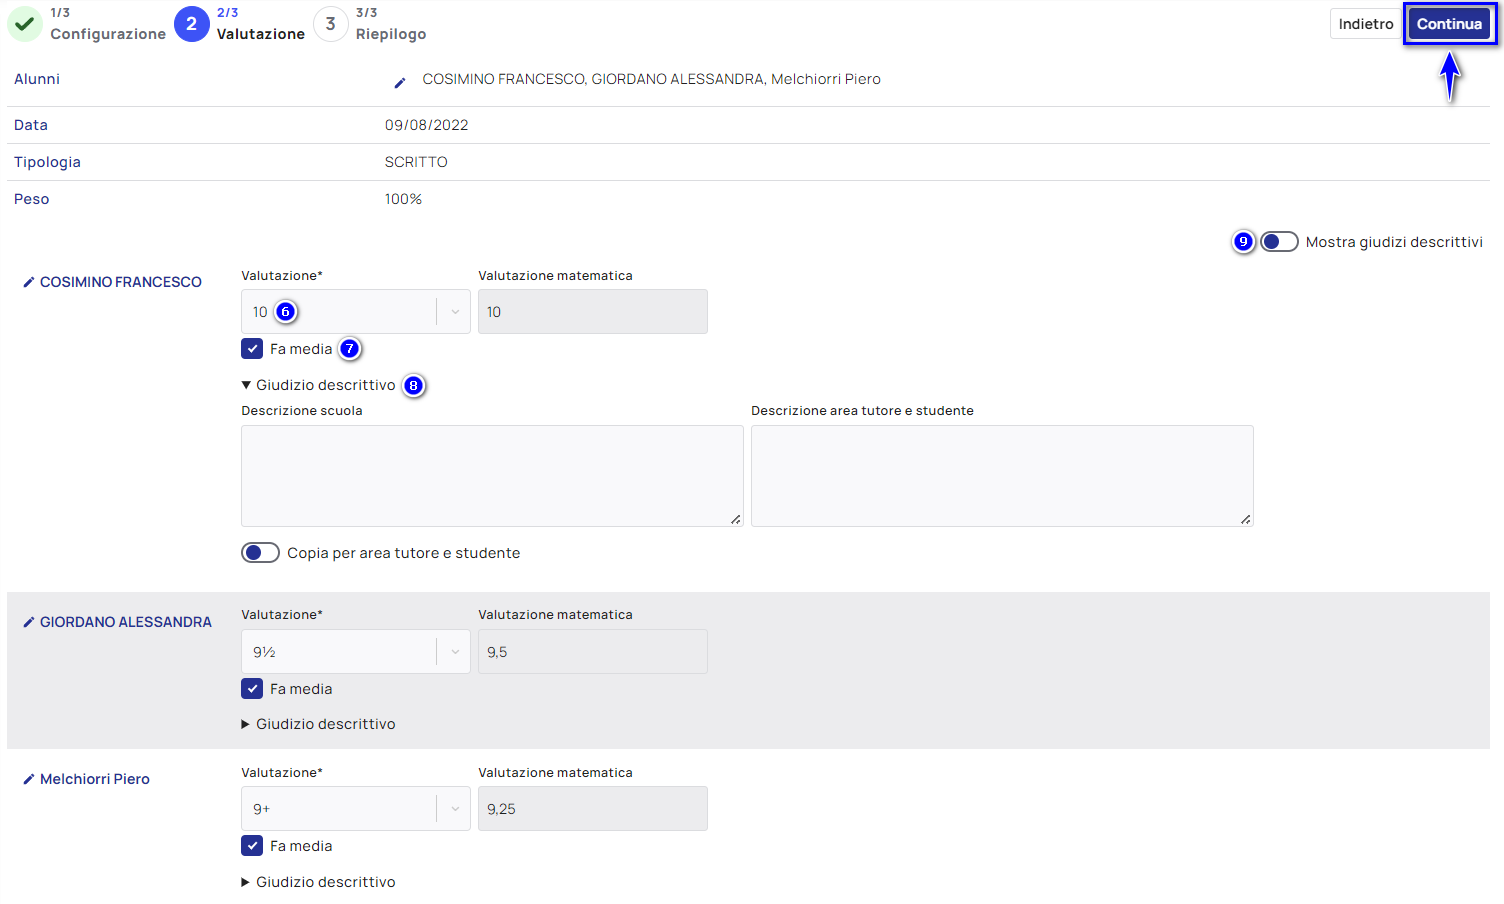Click the pencil icon next to Melchiorri Piero
This screenshot has height=904, width=1504.
(29, 780)
